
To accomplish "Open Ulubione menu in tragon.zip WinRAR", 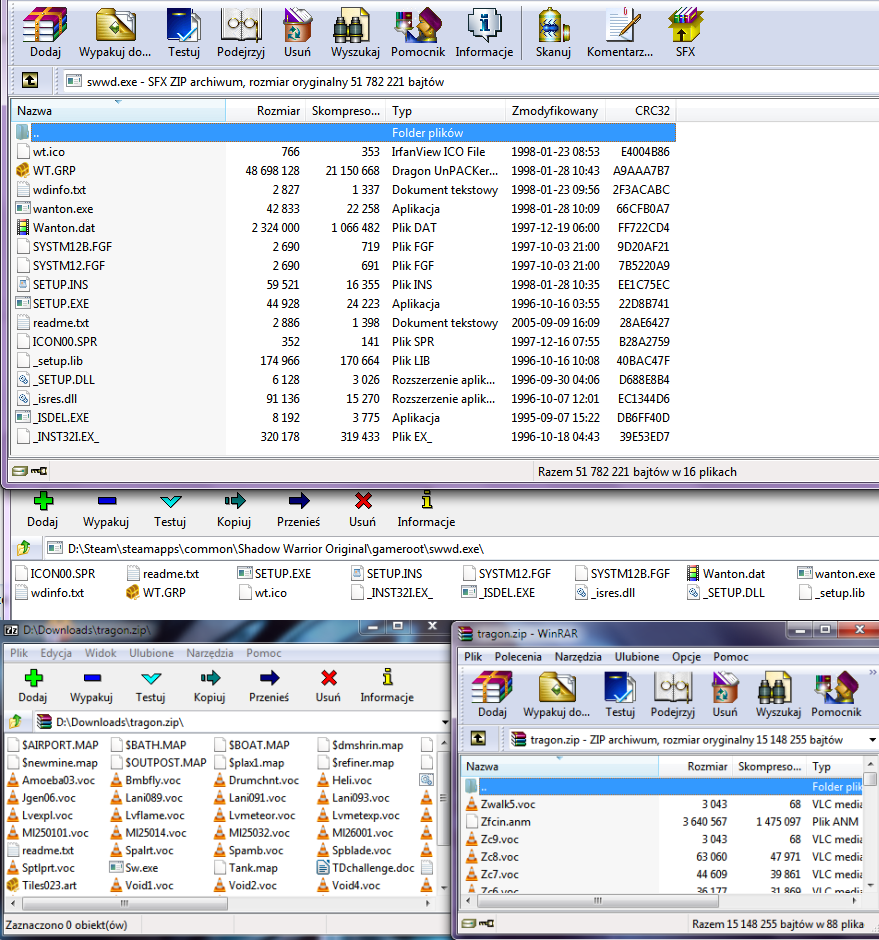I will (637, 656).
